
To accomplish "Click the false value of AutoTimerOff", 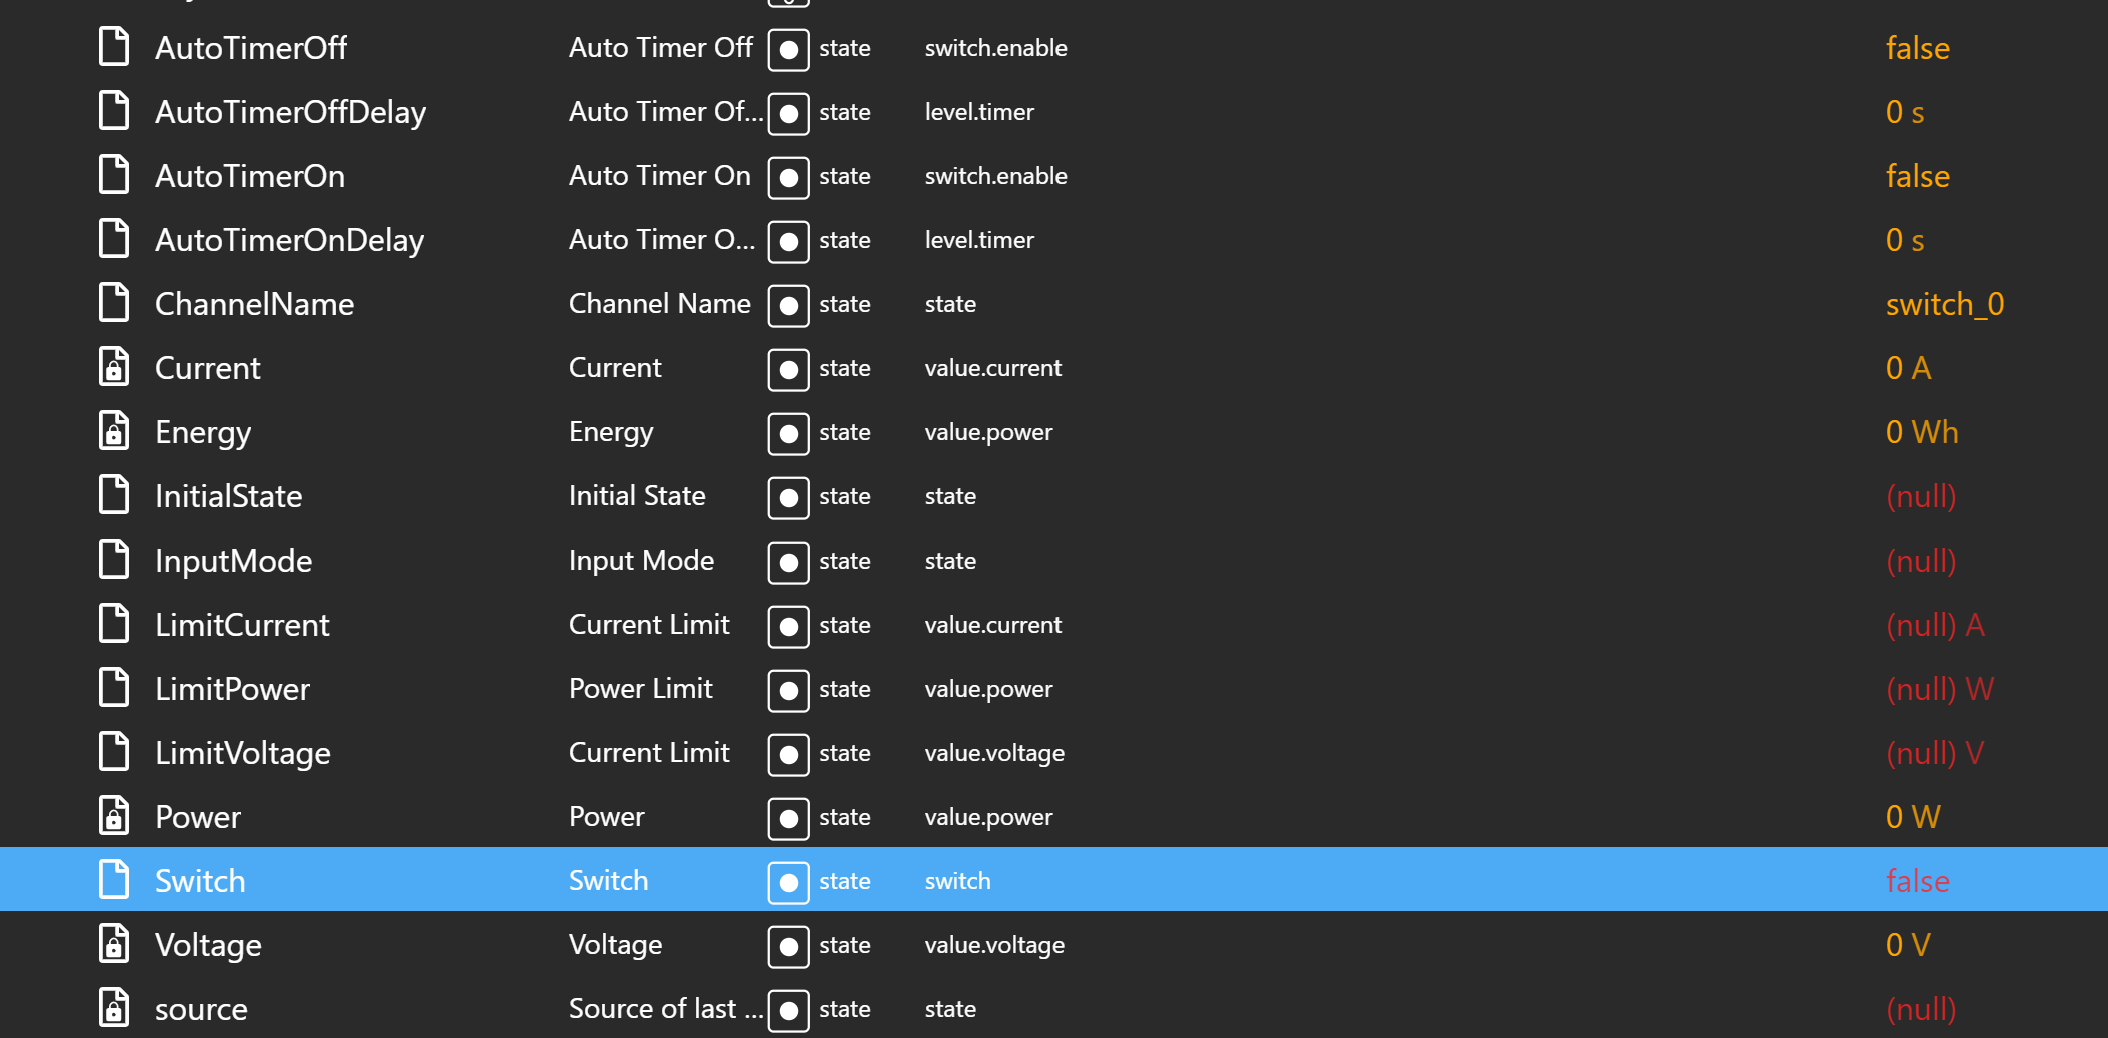I will 1917,47.
